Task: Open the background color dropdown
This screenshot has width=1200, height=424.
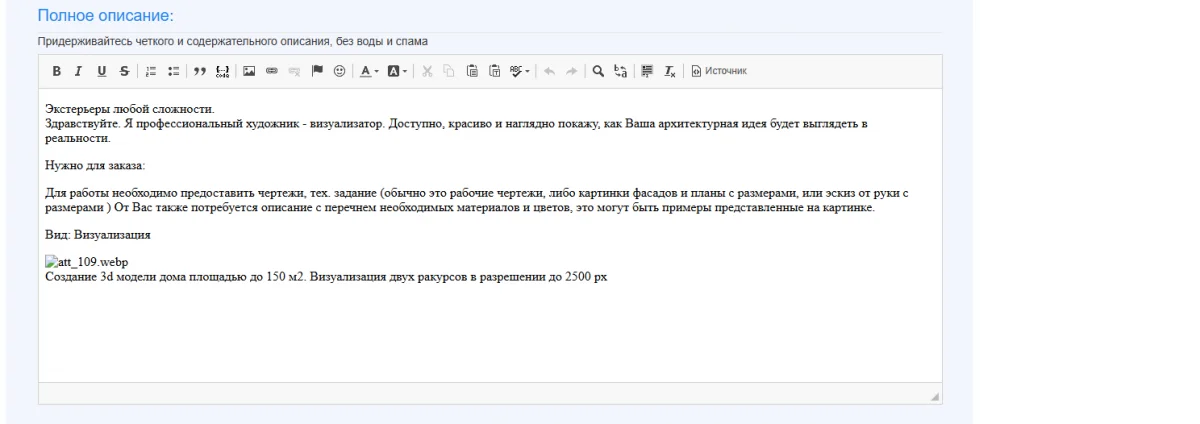Action: tap(397, 71)
